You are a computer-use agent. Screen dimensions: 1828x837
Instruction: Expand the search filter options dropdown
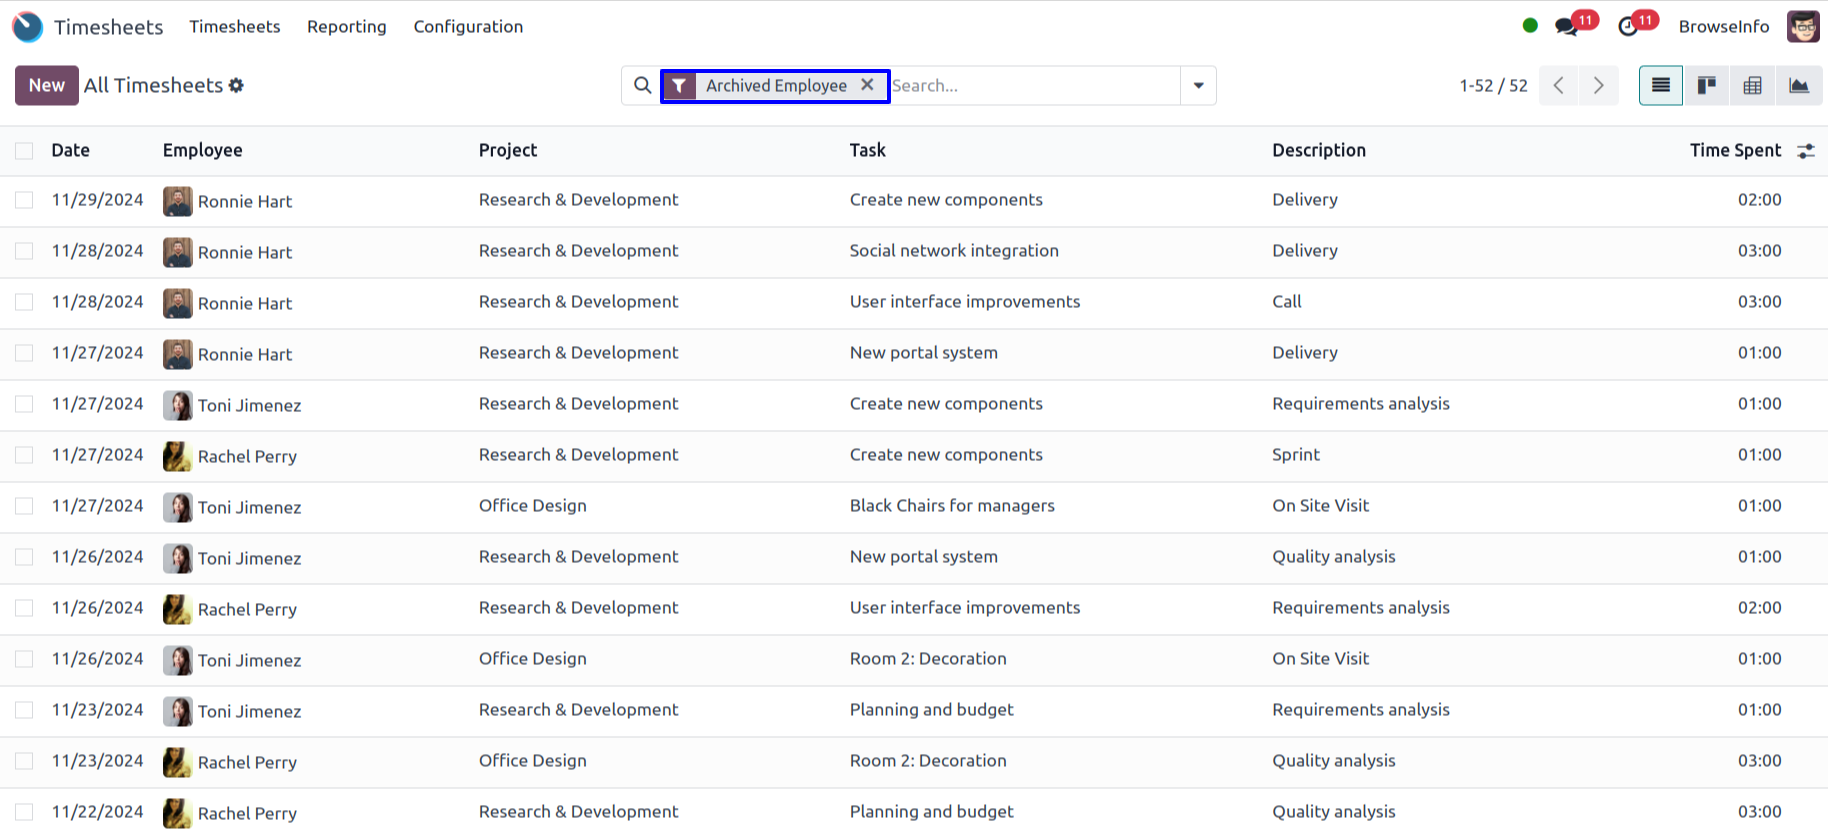(x=1198, y=86)
